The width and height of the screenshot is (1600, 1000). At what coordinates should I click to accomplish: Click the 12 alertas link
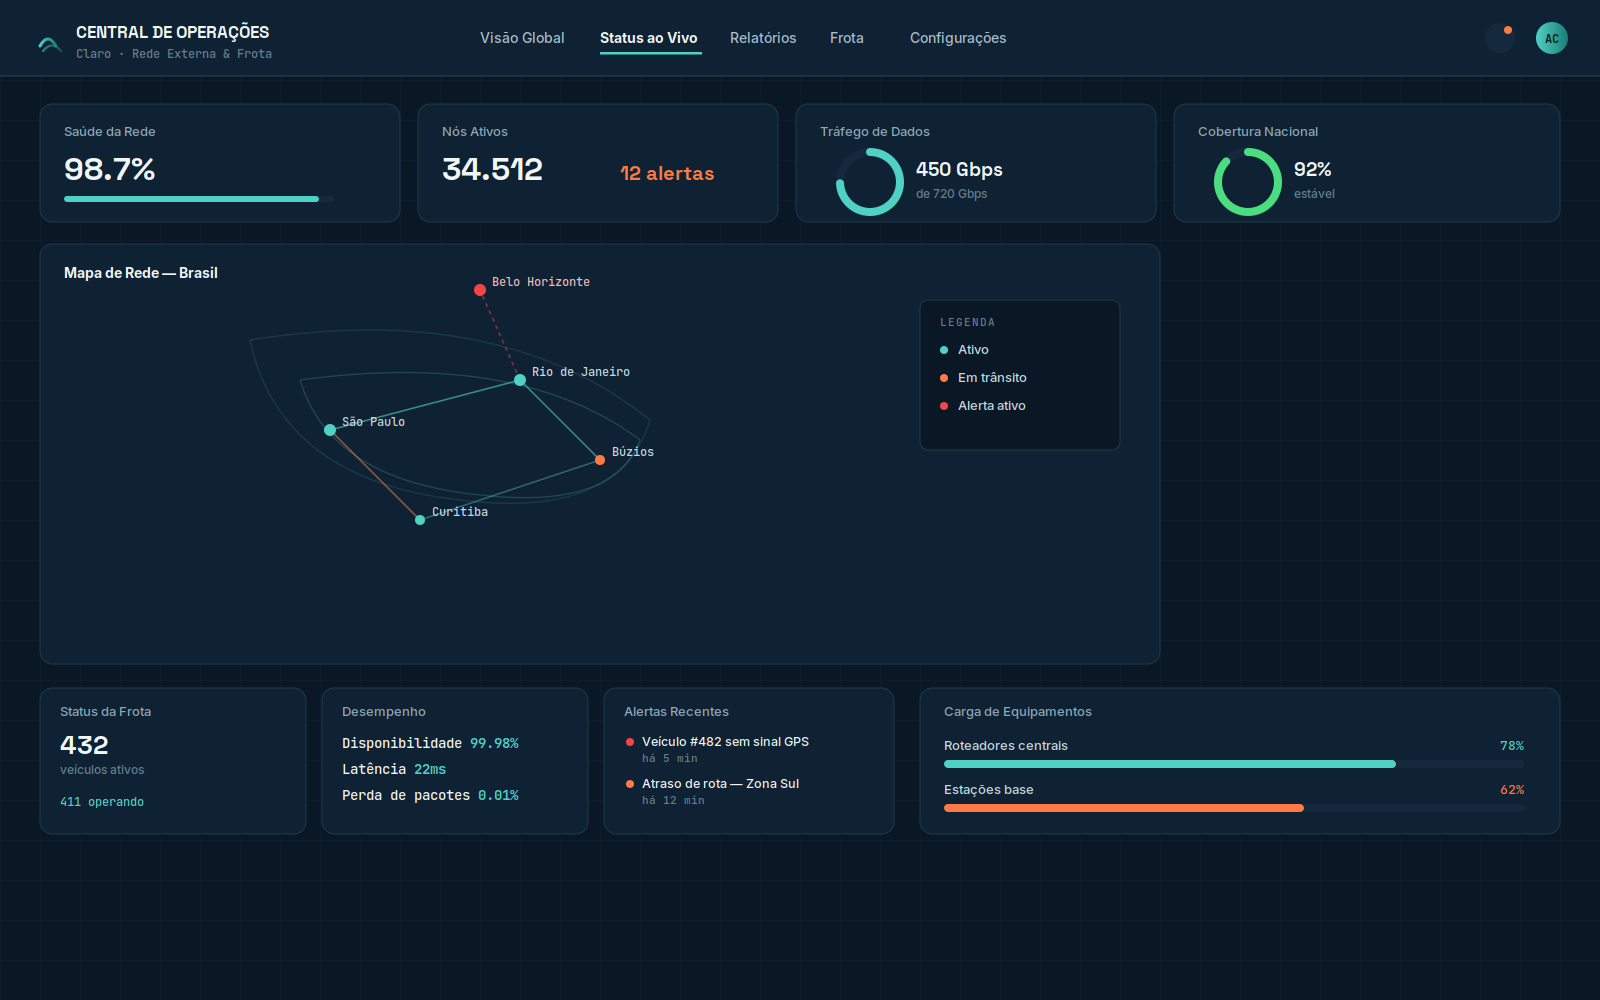(667, 173)
